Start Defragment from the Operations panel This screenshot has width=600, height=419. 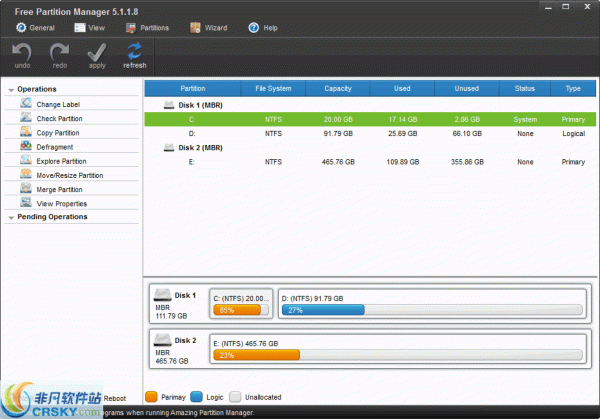[x=54, y=147]
